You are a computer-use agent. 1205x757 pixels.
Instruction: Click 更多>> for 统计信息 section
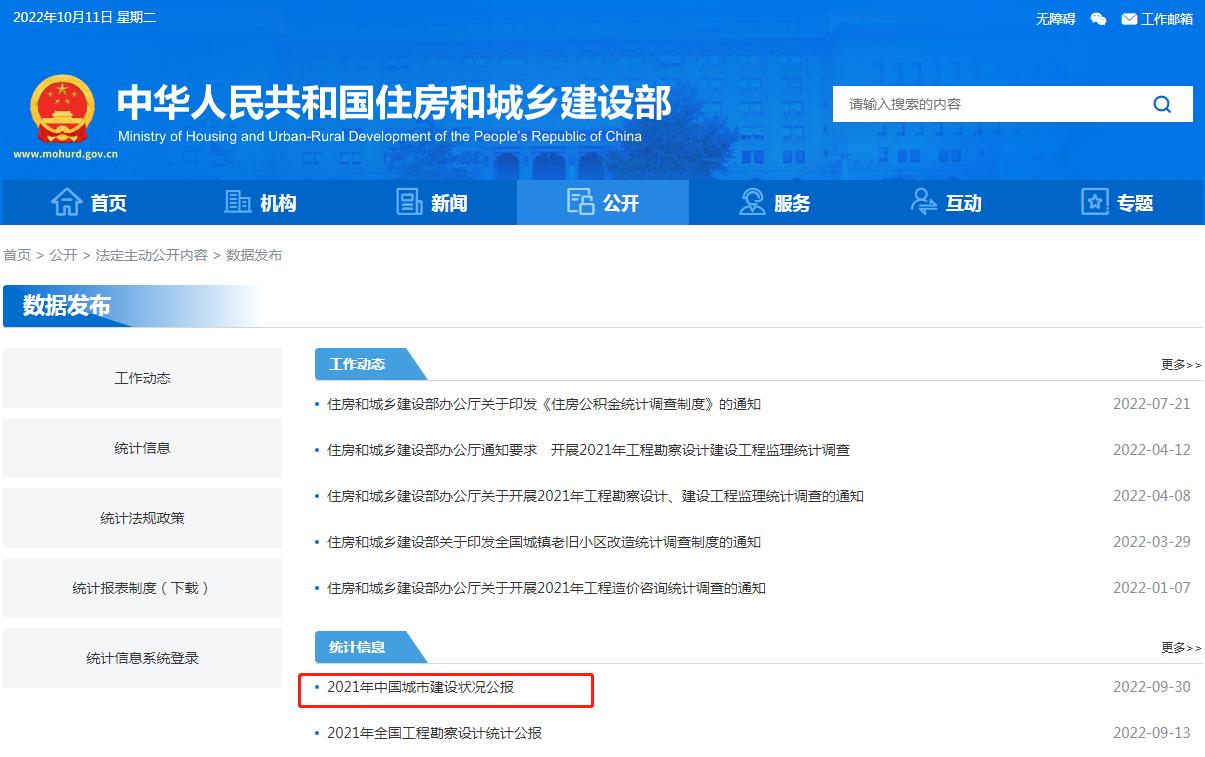[x=1181, y=648]
